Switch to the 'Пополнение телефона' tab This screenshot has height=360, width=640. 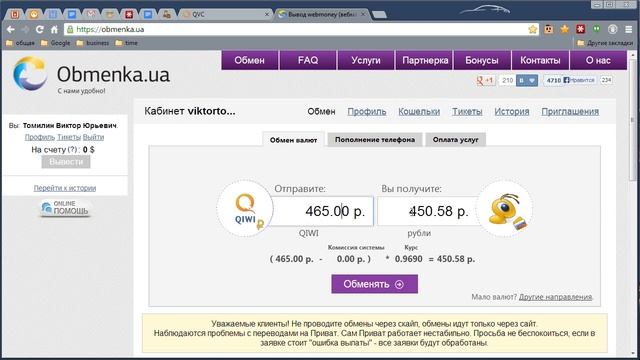[x=375, y=139]
